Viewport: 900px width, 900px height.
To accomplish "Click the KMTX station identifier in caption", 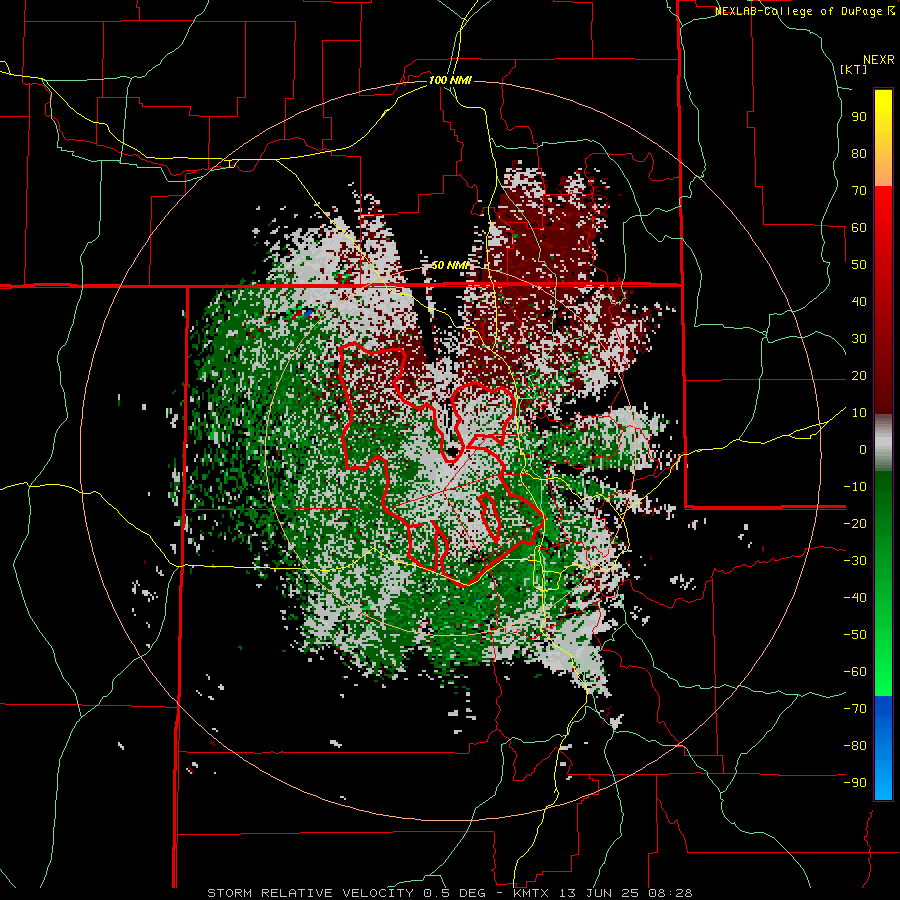I will (x=533, y=893).
